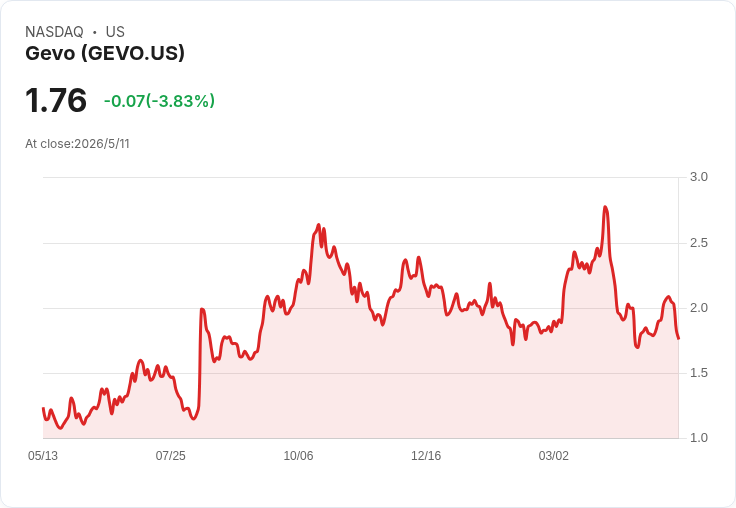The image size is (736, 508).
Task: Click the US country label
Action: (x=115, y=32)
